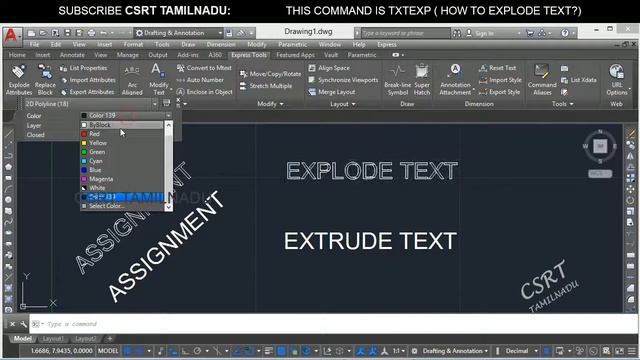Click the Modify Text tool
Viewport: 640px width, 360px height.
coord(158,80)
